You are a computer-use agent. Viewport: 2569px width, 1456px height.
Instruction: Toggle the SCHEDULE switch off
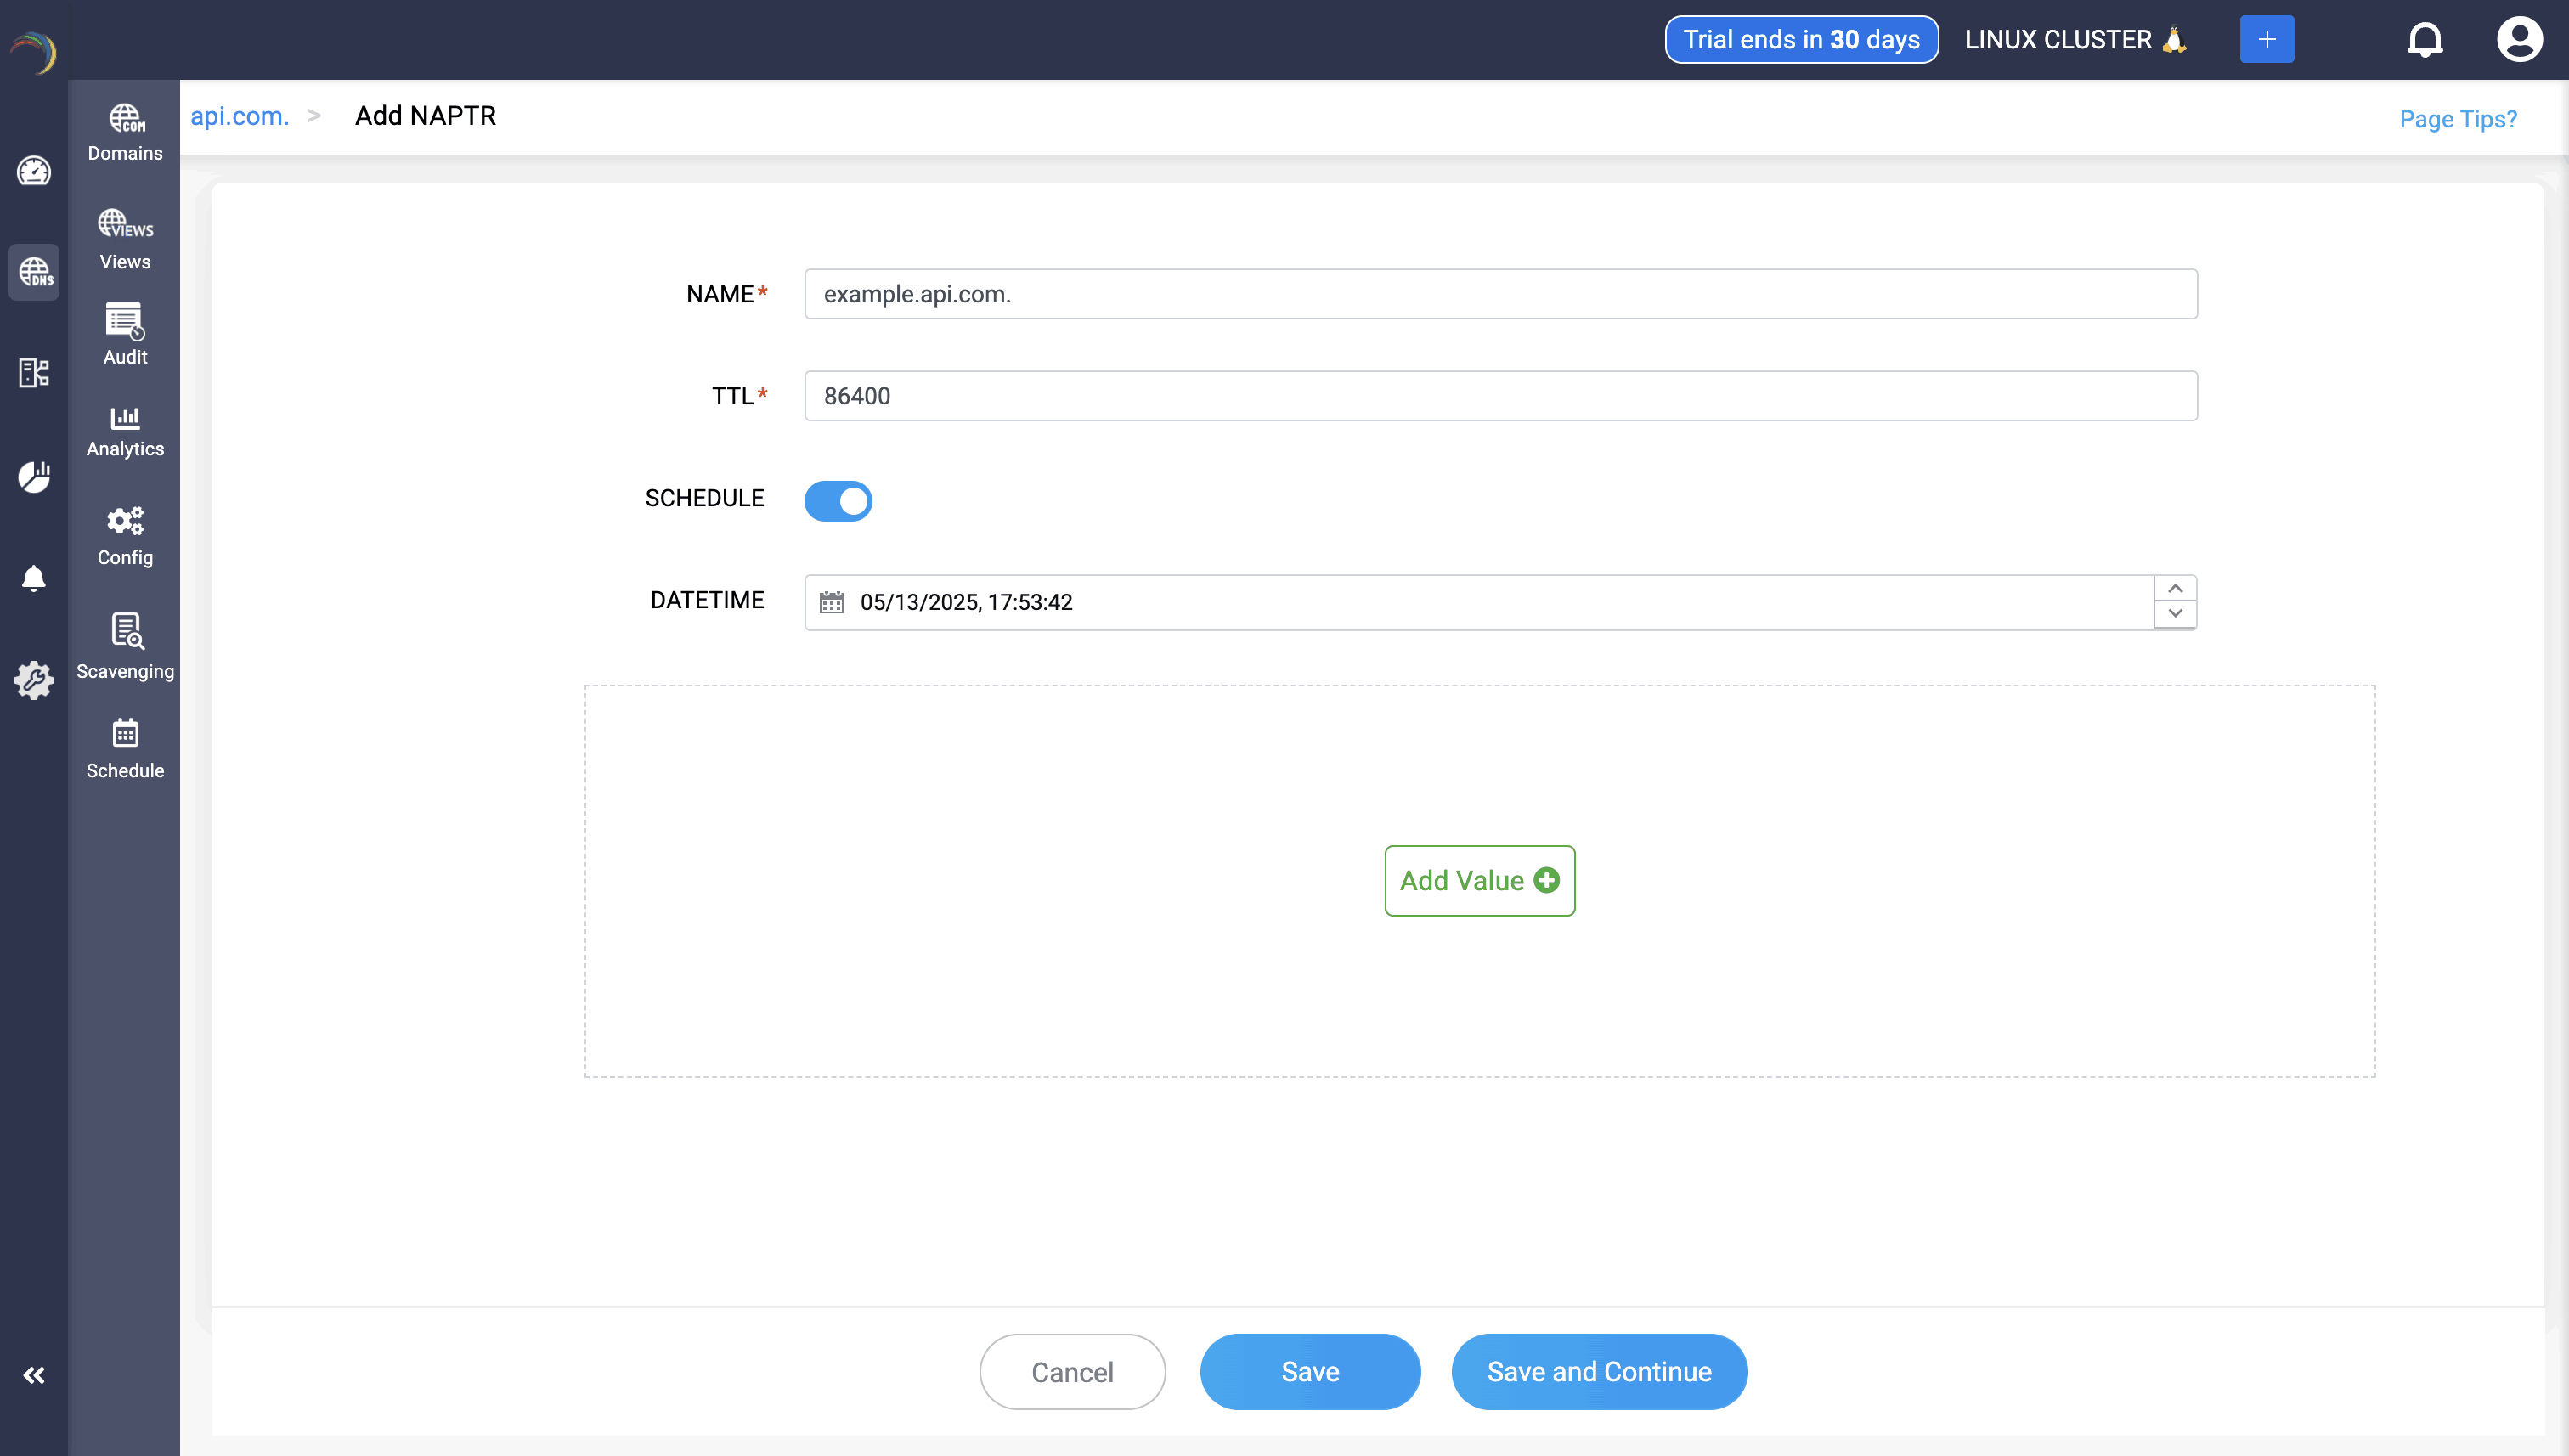[838, 500]
